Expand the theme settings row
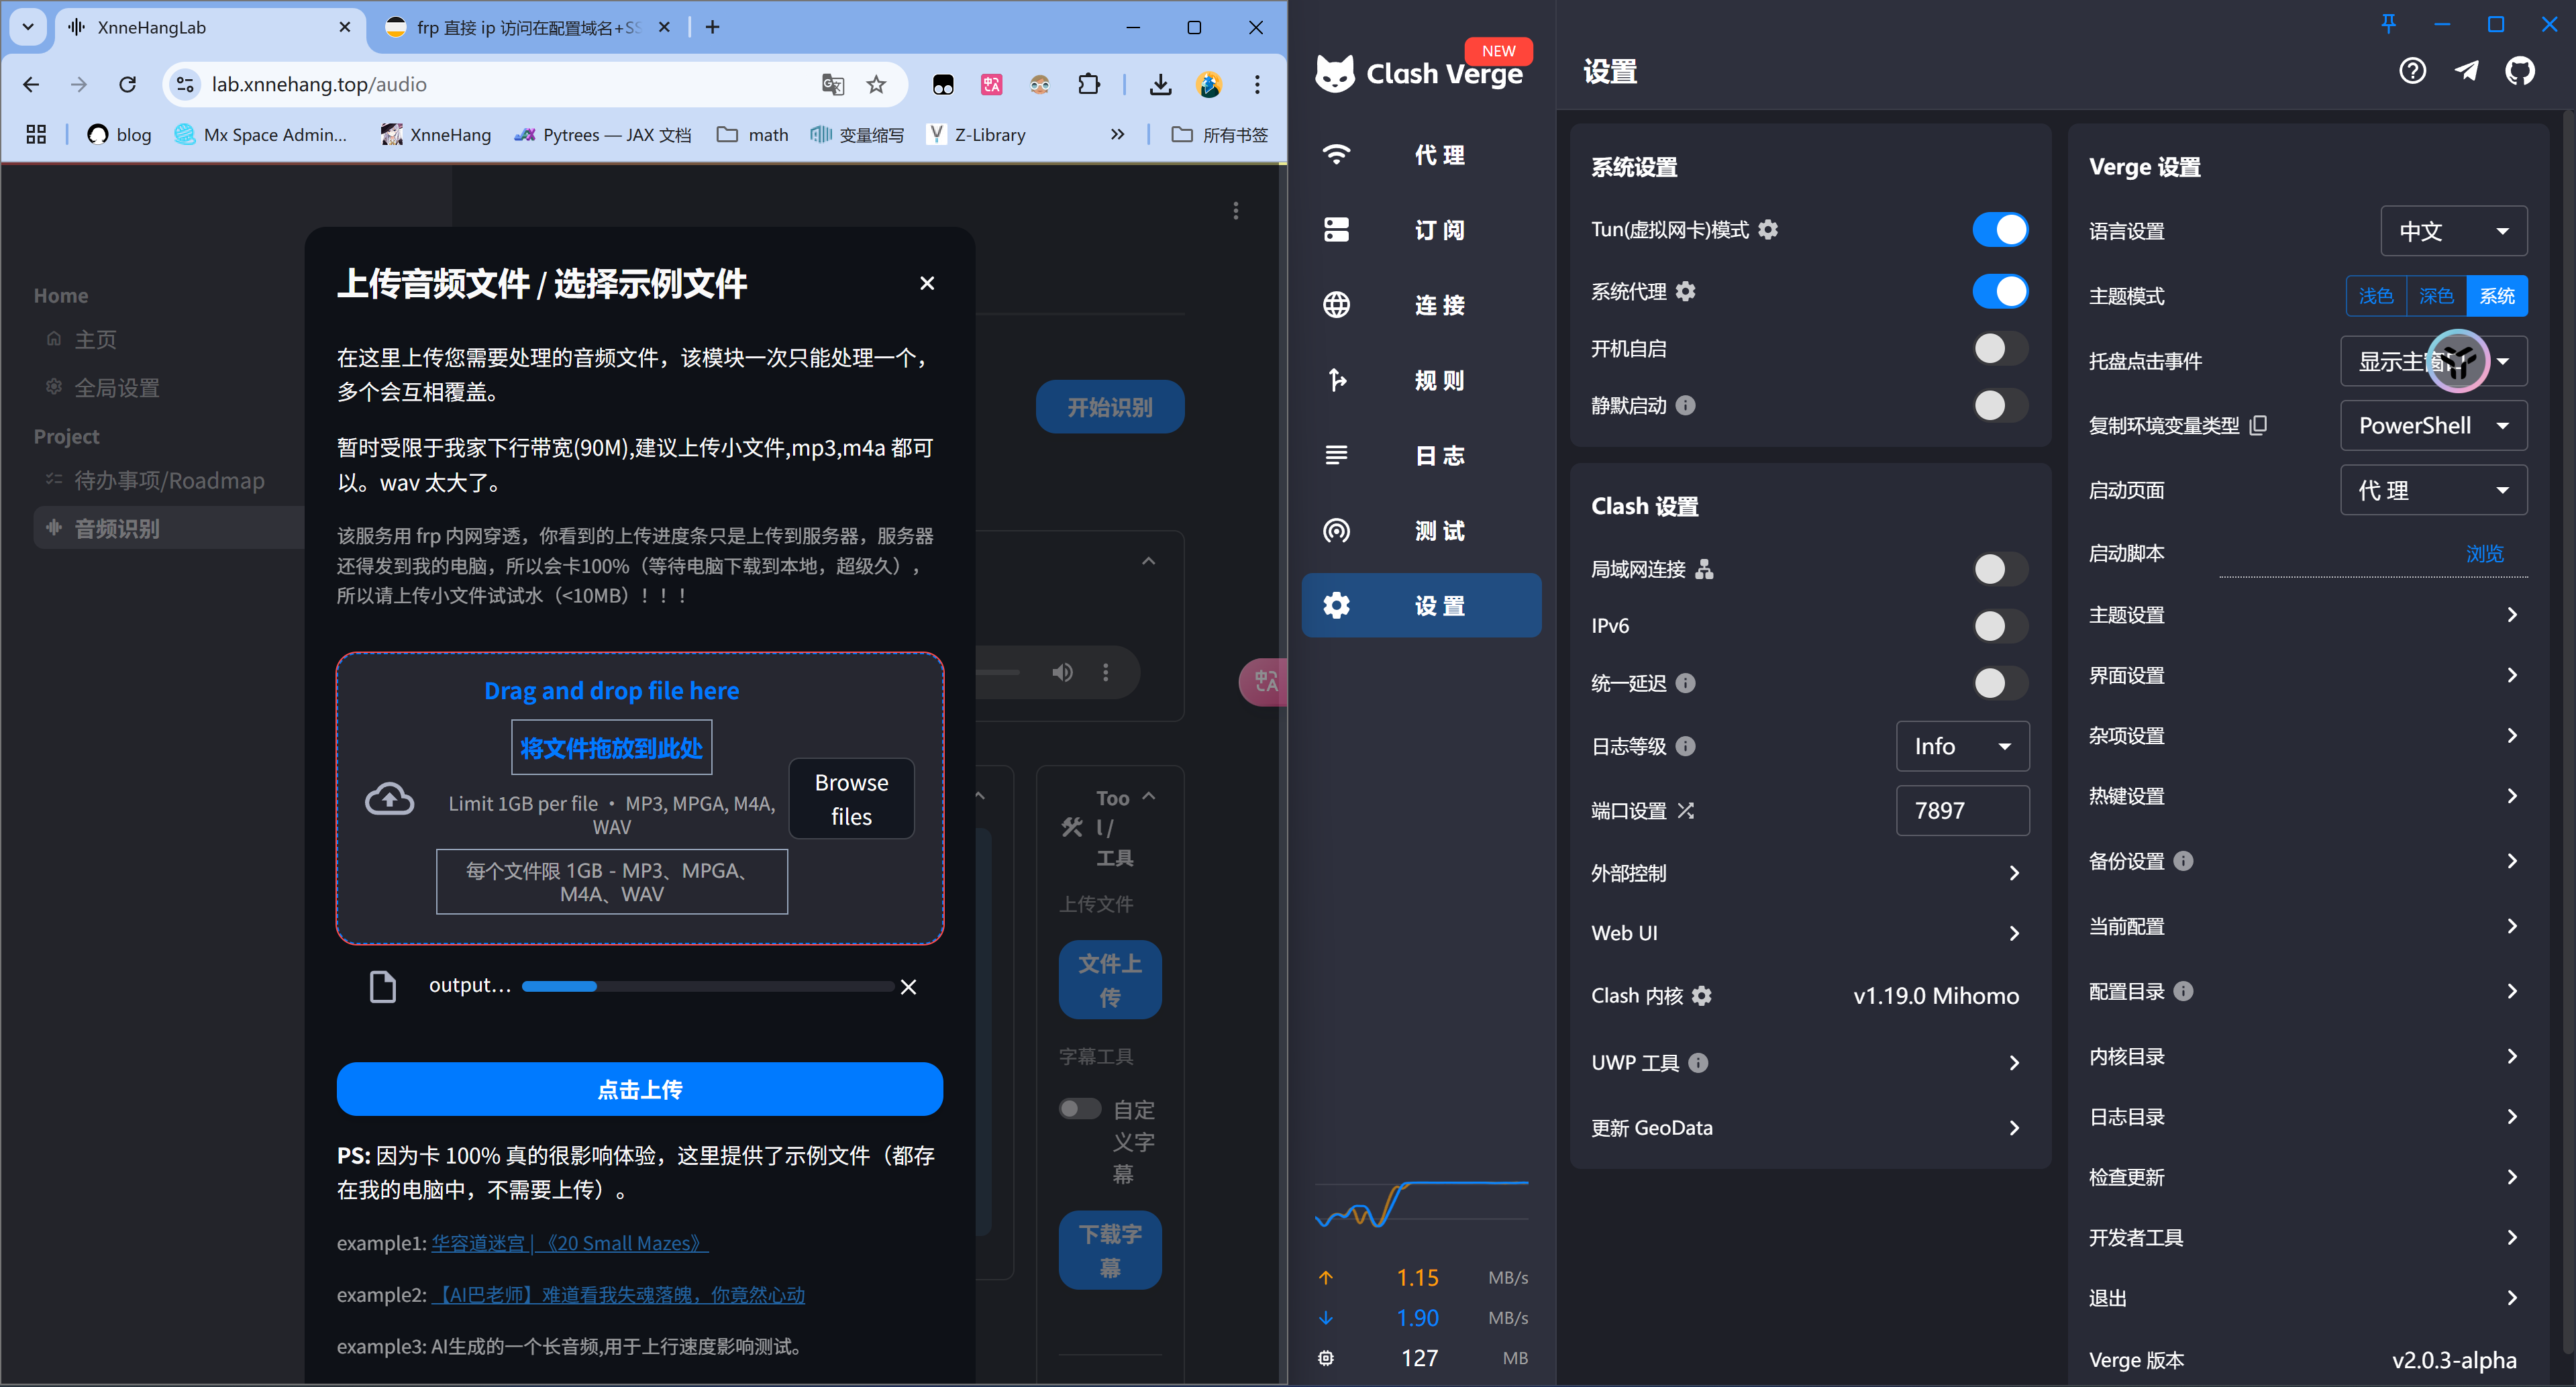2576x1387 pixels. pos(2307,615)
